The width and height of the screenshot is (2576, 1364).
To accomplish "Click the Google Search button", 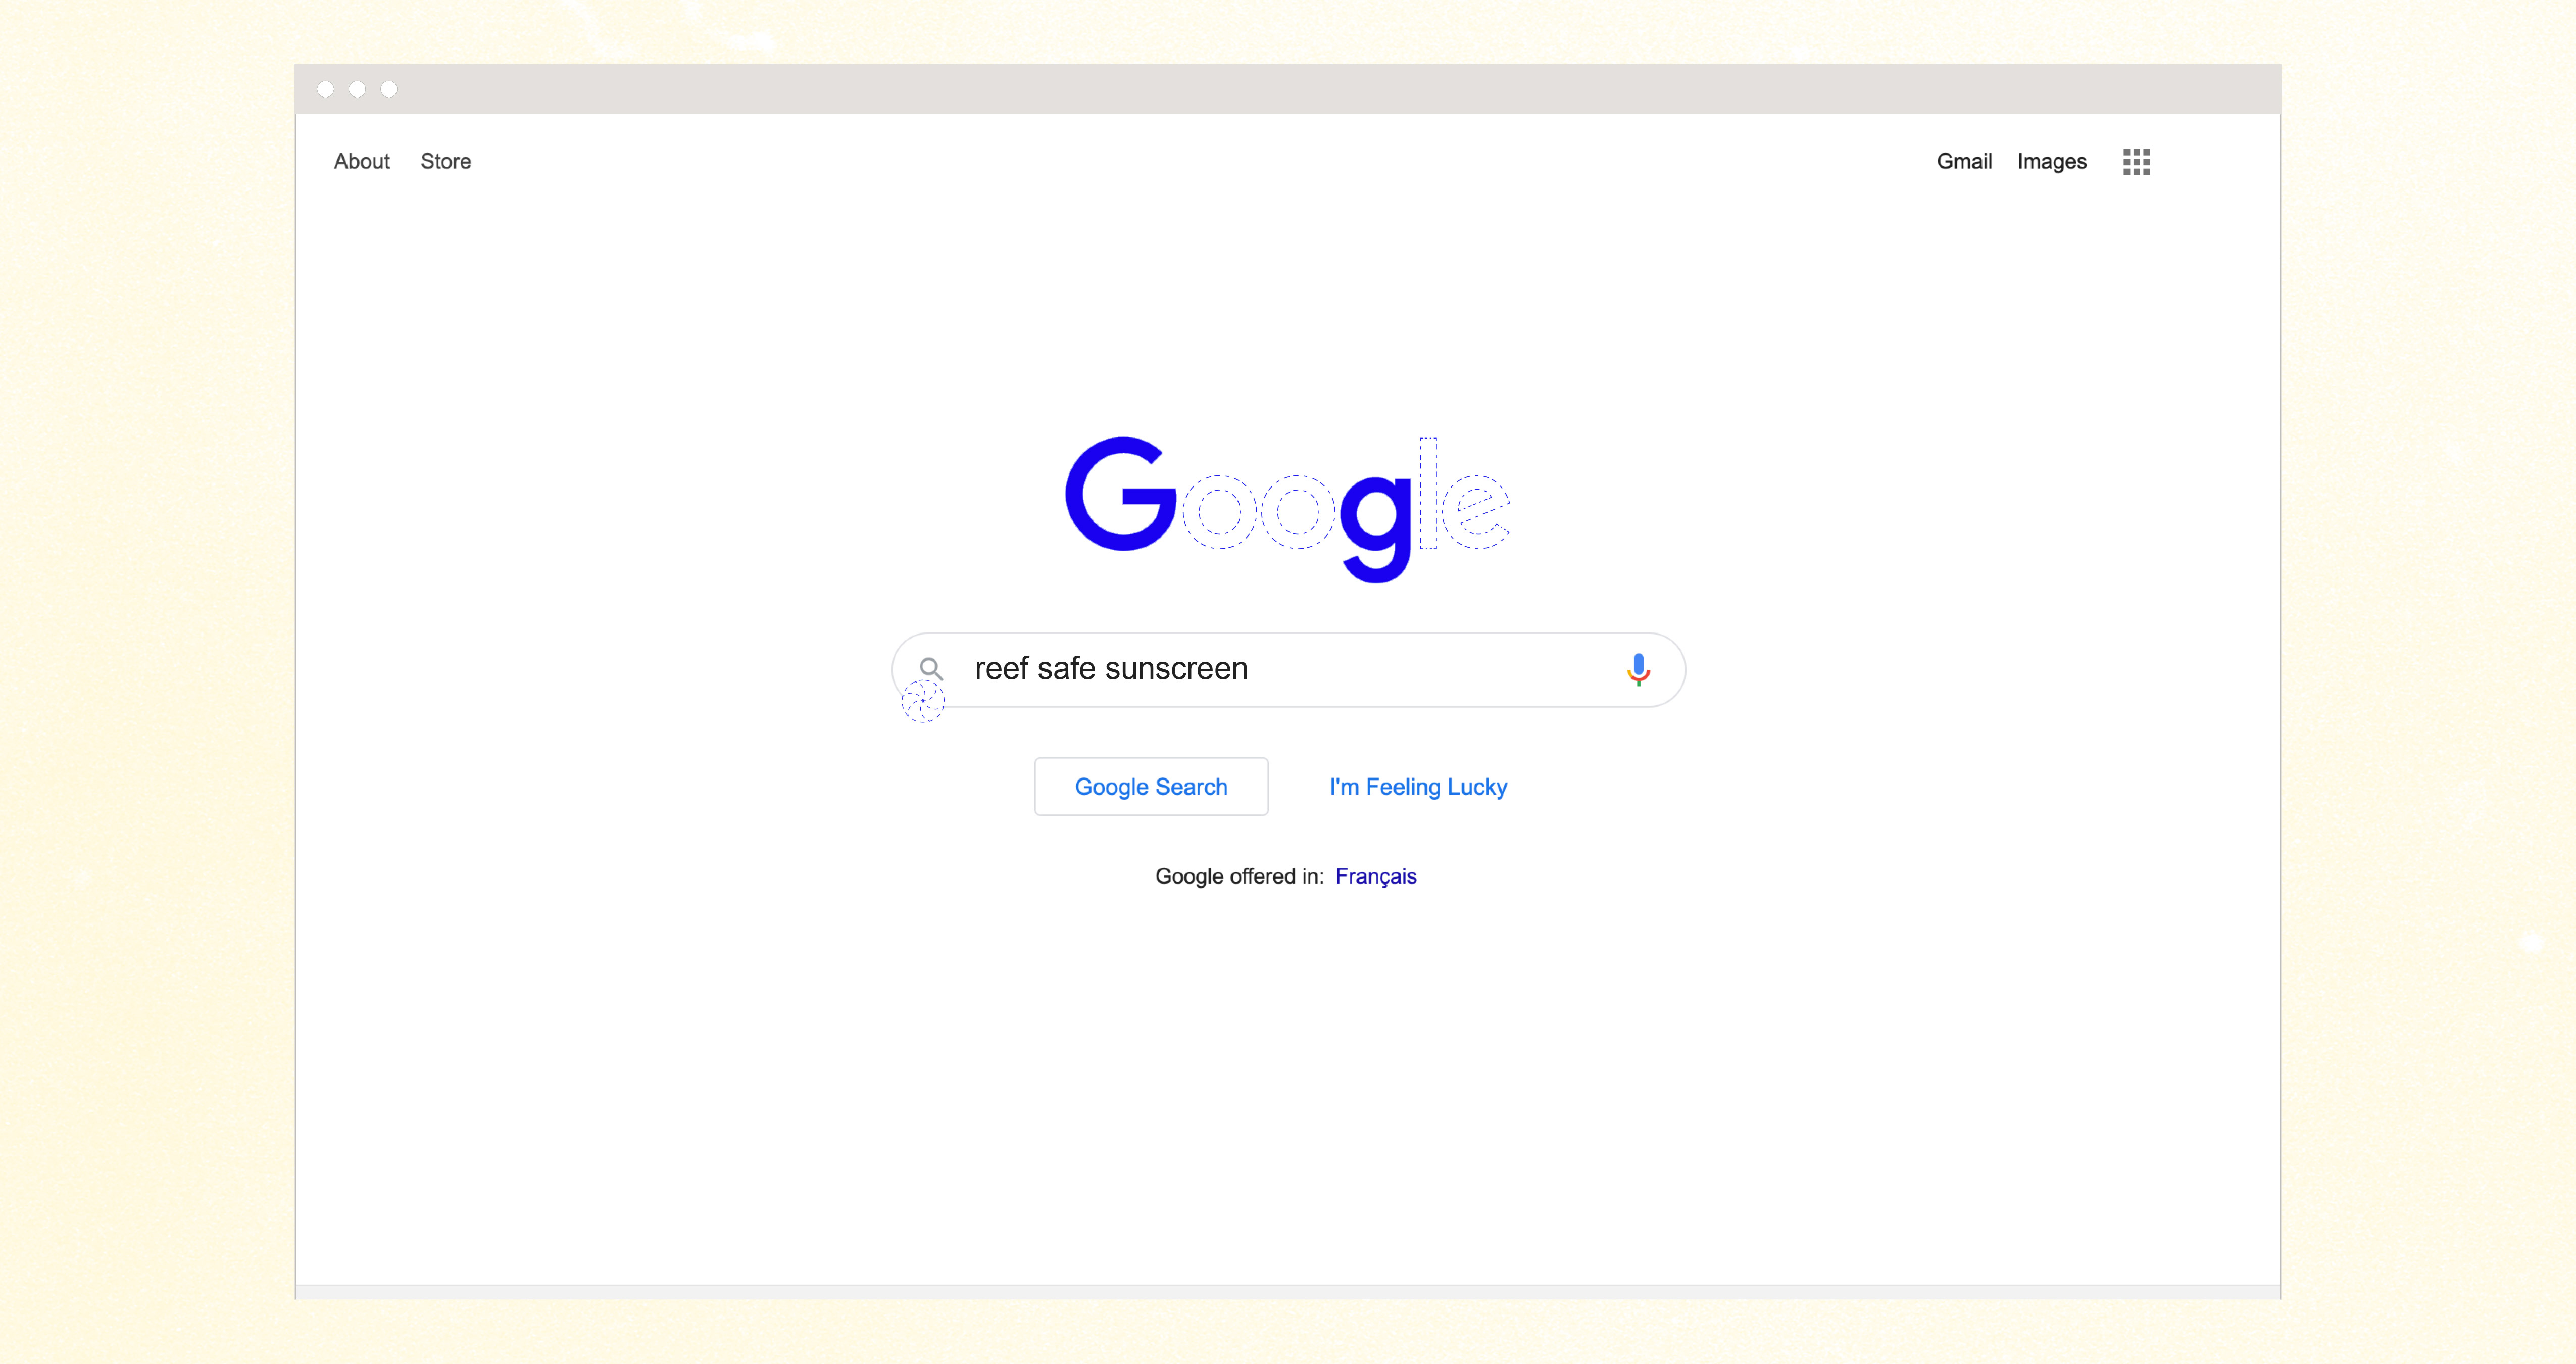I will coord(1151,787).
